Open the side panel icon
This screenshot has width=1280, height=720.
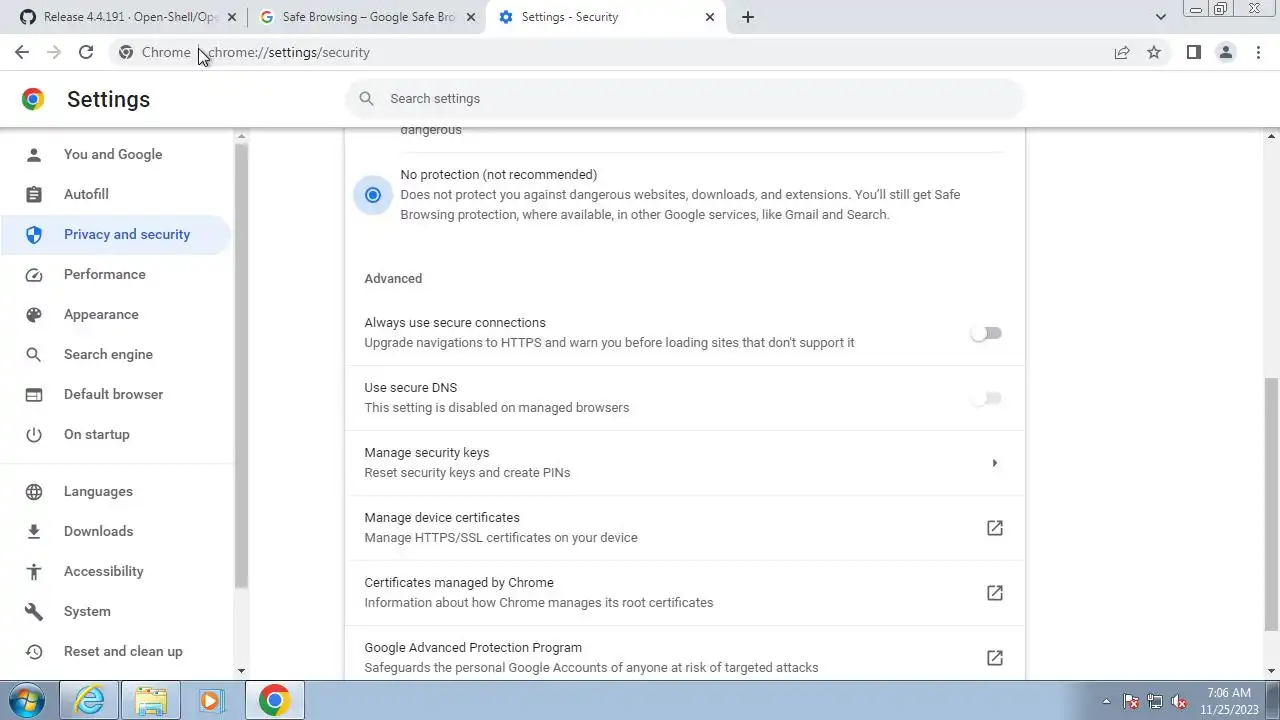point(1193,52)
